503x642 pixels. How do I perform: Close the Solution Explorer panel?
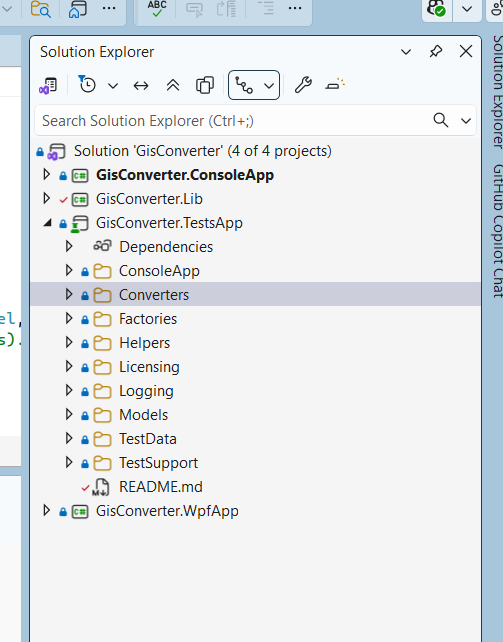(466, 52)
